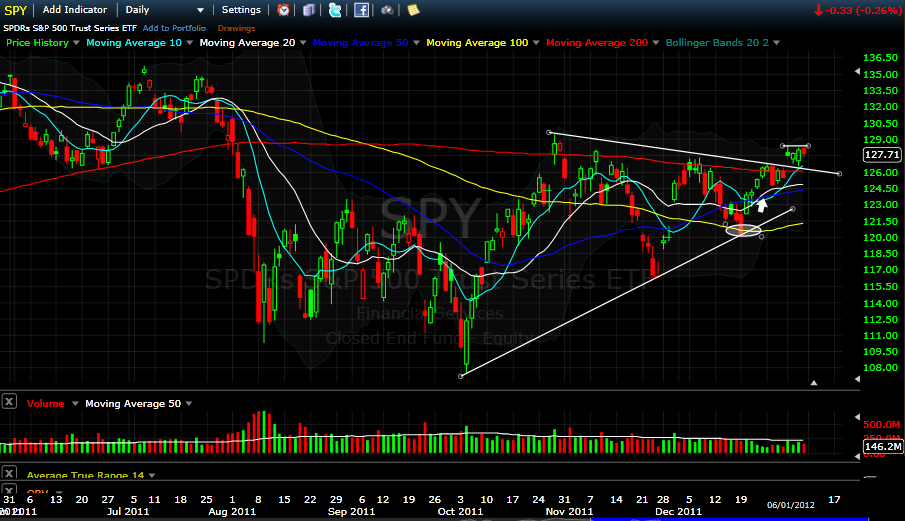Click the -0.33 (-0.26%) price change text
The image size is (905, 521).
click(863, 10)
